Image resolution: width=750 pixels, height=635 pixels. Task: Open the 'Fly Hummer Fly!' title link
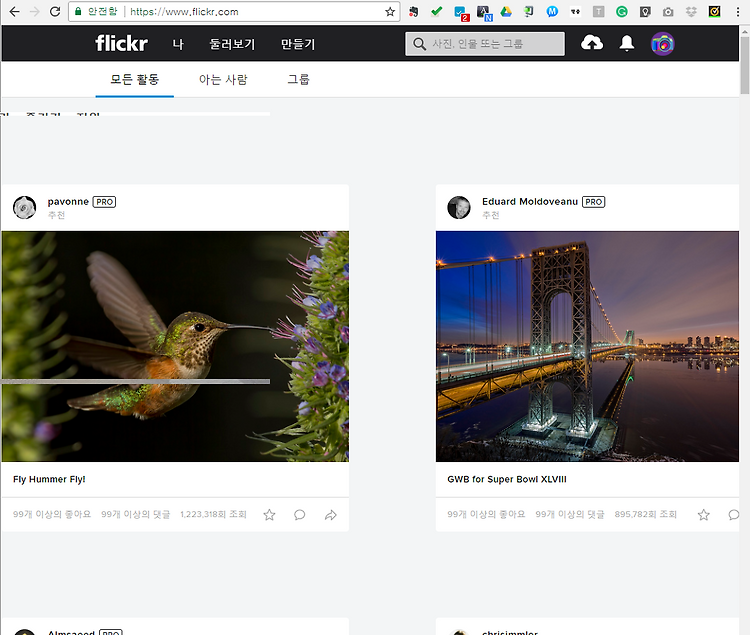[49, 479]
